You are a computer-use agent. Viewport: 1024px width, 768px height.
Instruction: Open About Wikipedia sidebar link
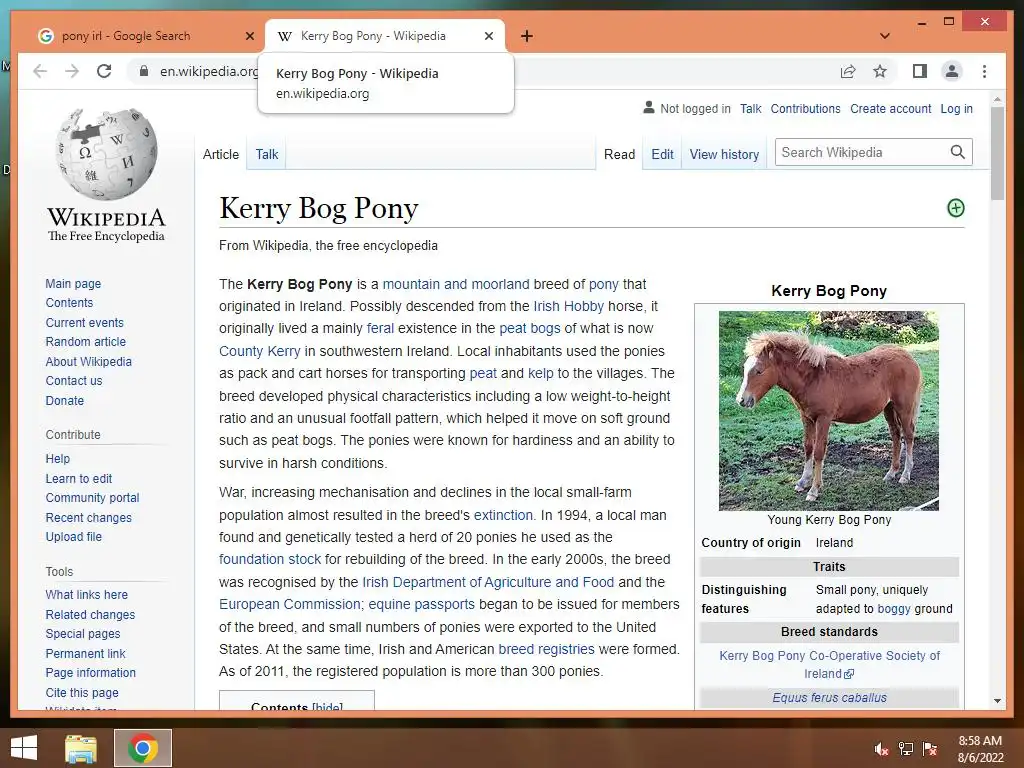(x=88, y=361)
